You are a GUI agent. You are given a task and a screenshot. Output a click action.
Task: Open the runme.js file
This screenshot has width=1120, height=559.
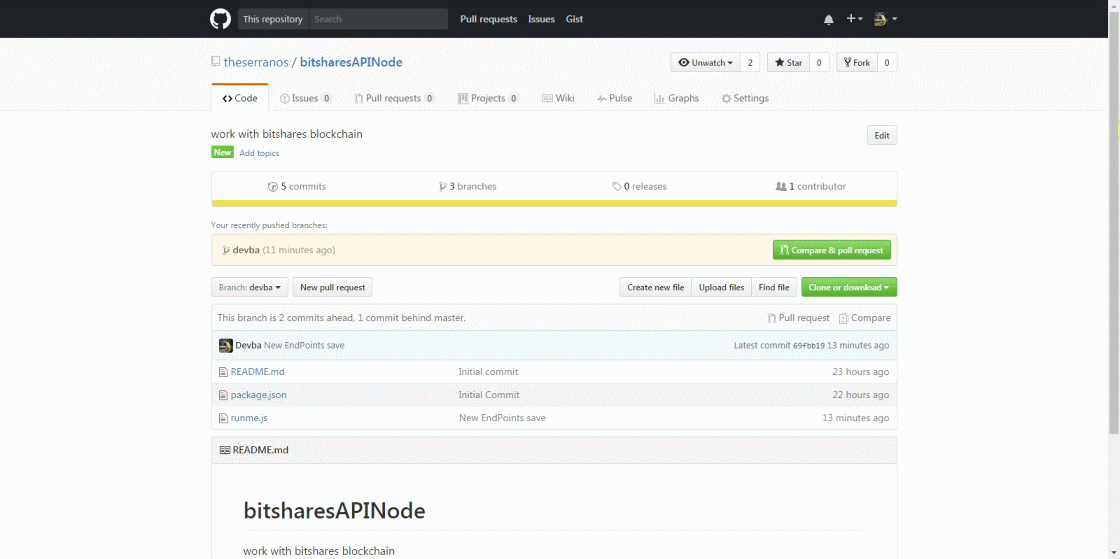tap(249, 418)
